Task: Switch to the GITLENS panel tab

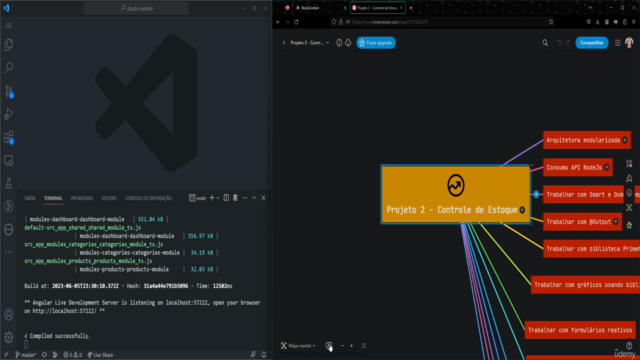Action: pyautogui.click(x=109, y=198)
